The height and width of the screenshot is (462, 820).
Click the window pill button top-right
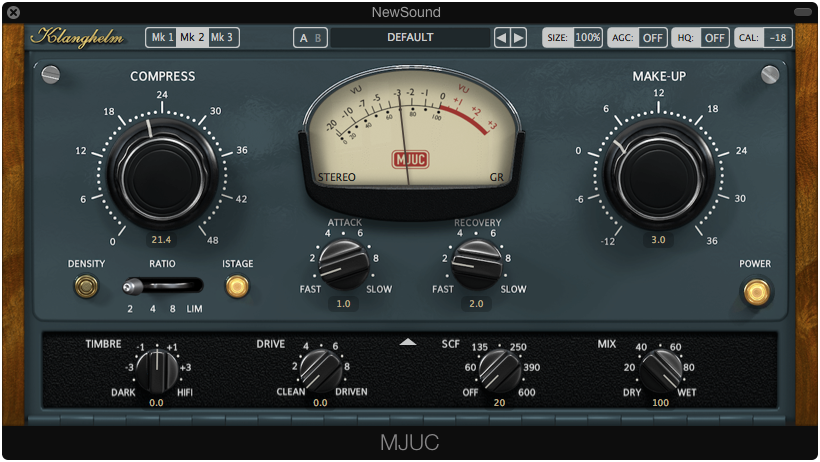803,12
